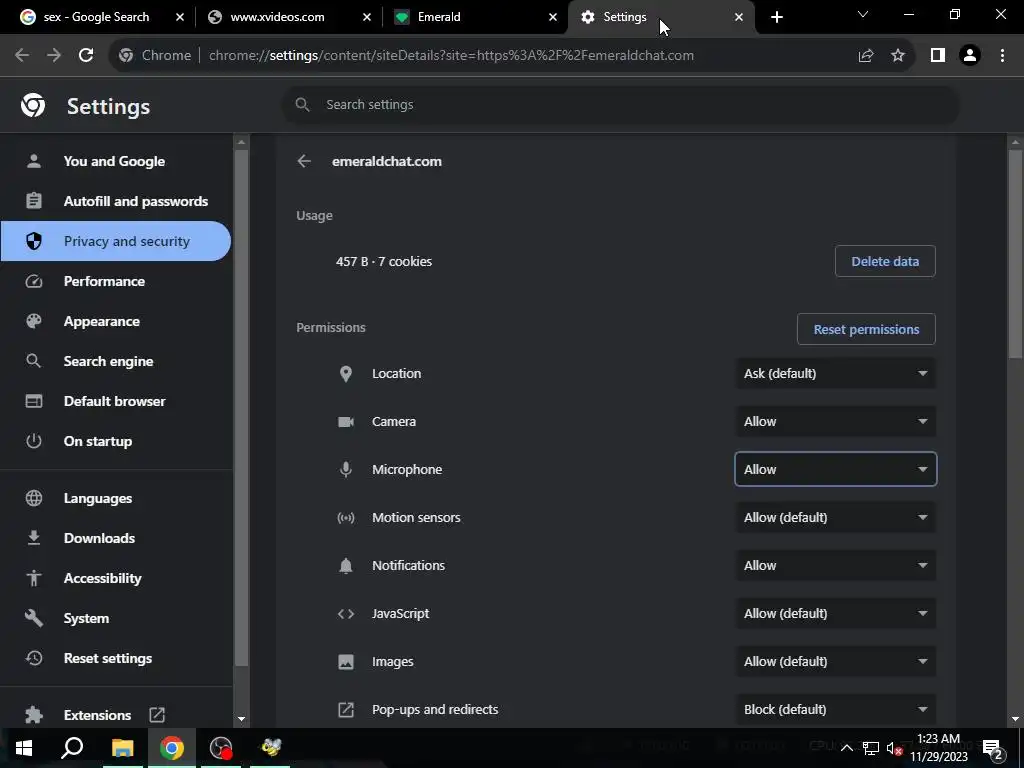Open the tab search chevron
The width and height of the screenshot is (1024, 768).
863,14
